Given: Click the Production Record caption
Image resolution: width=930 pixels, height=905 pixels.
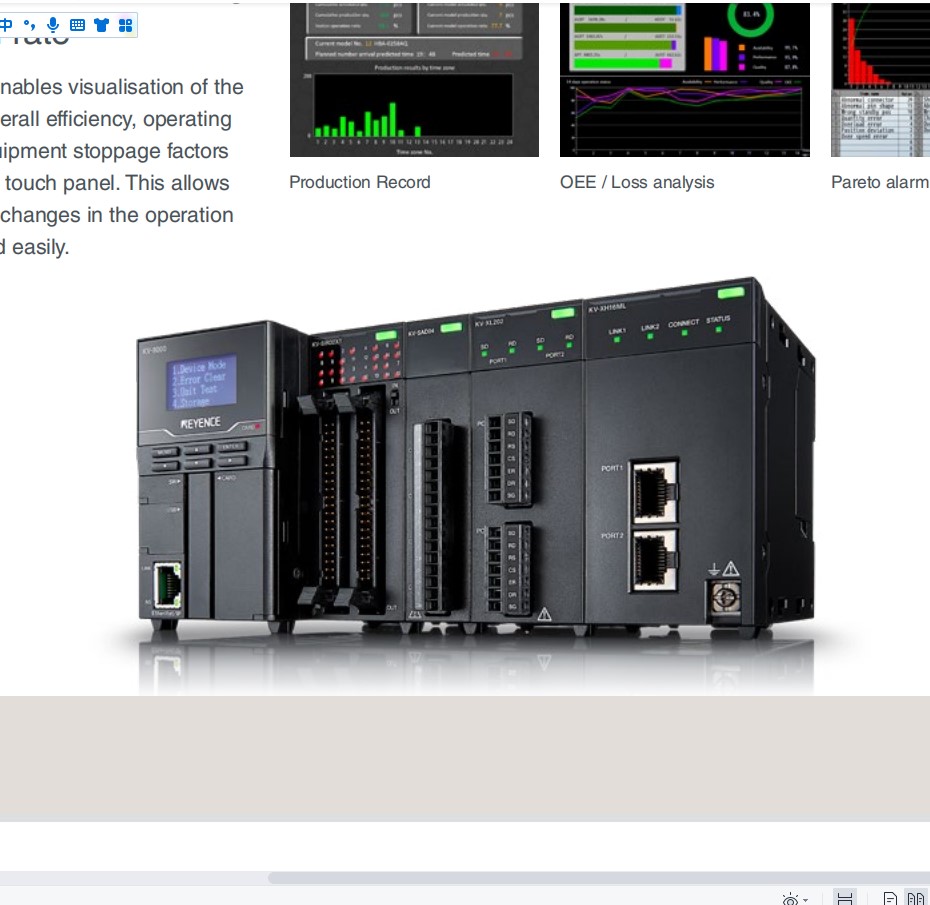Looking at the screenshot, I should (x=359, y=182).
